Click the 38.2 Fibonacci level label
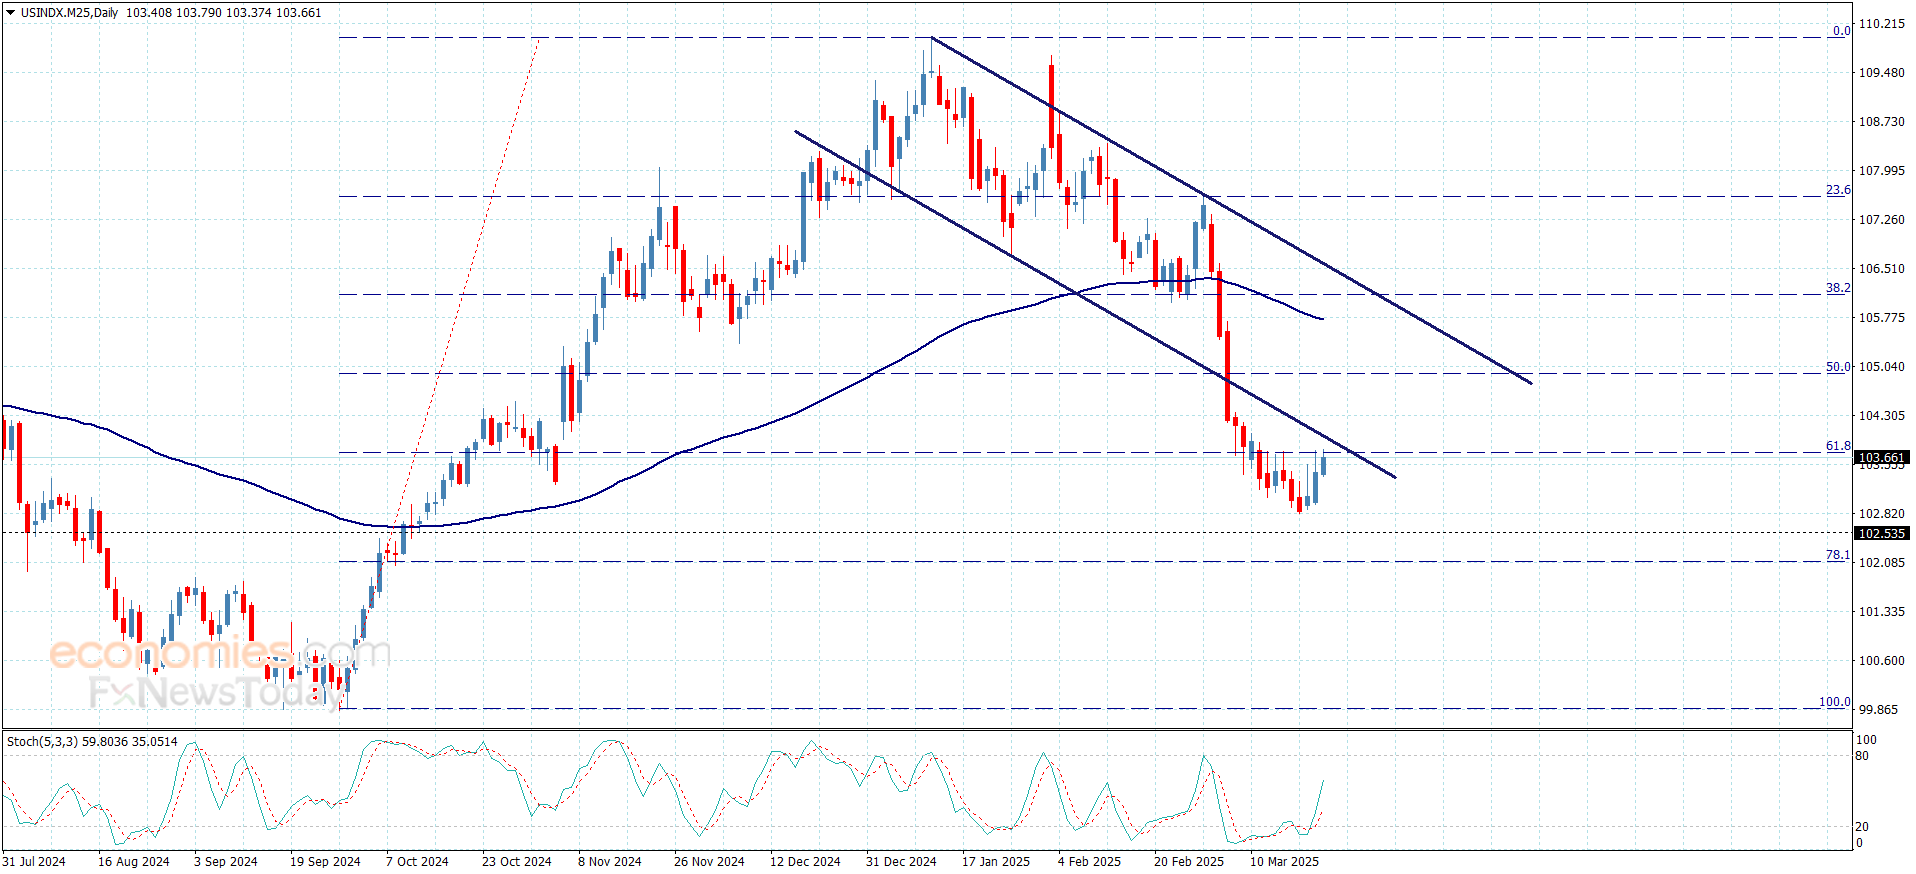1916x874 pixels. coord(1838,288)
